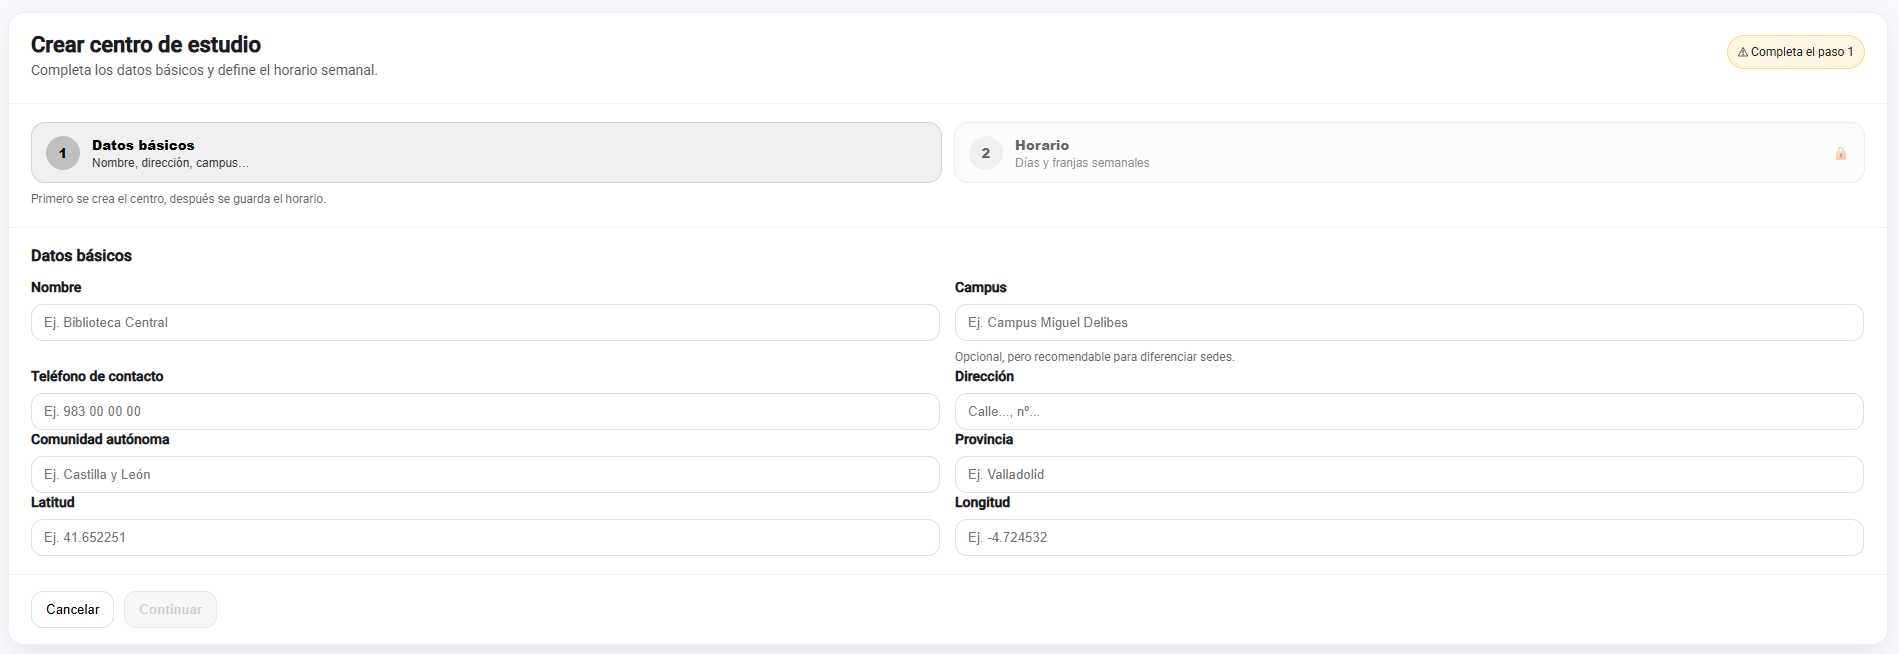Focus the Nombre input field

tap(485, 323)
